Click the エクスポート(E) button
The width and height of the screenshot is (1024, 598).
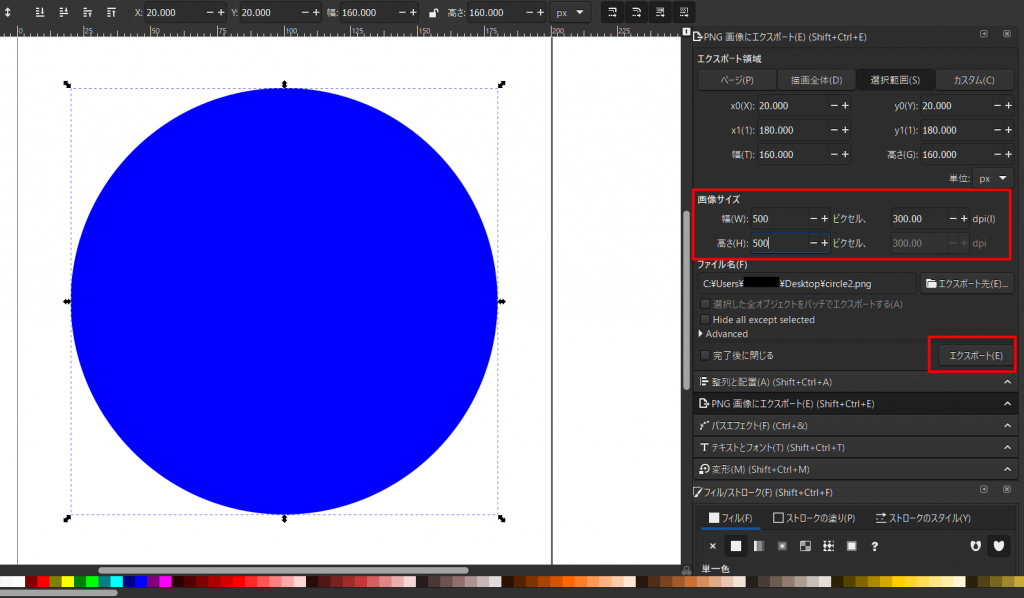click(975, 355)
